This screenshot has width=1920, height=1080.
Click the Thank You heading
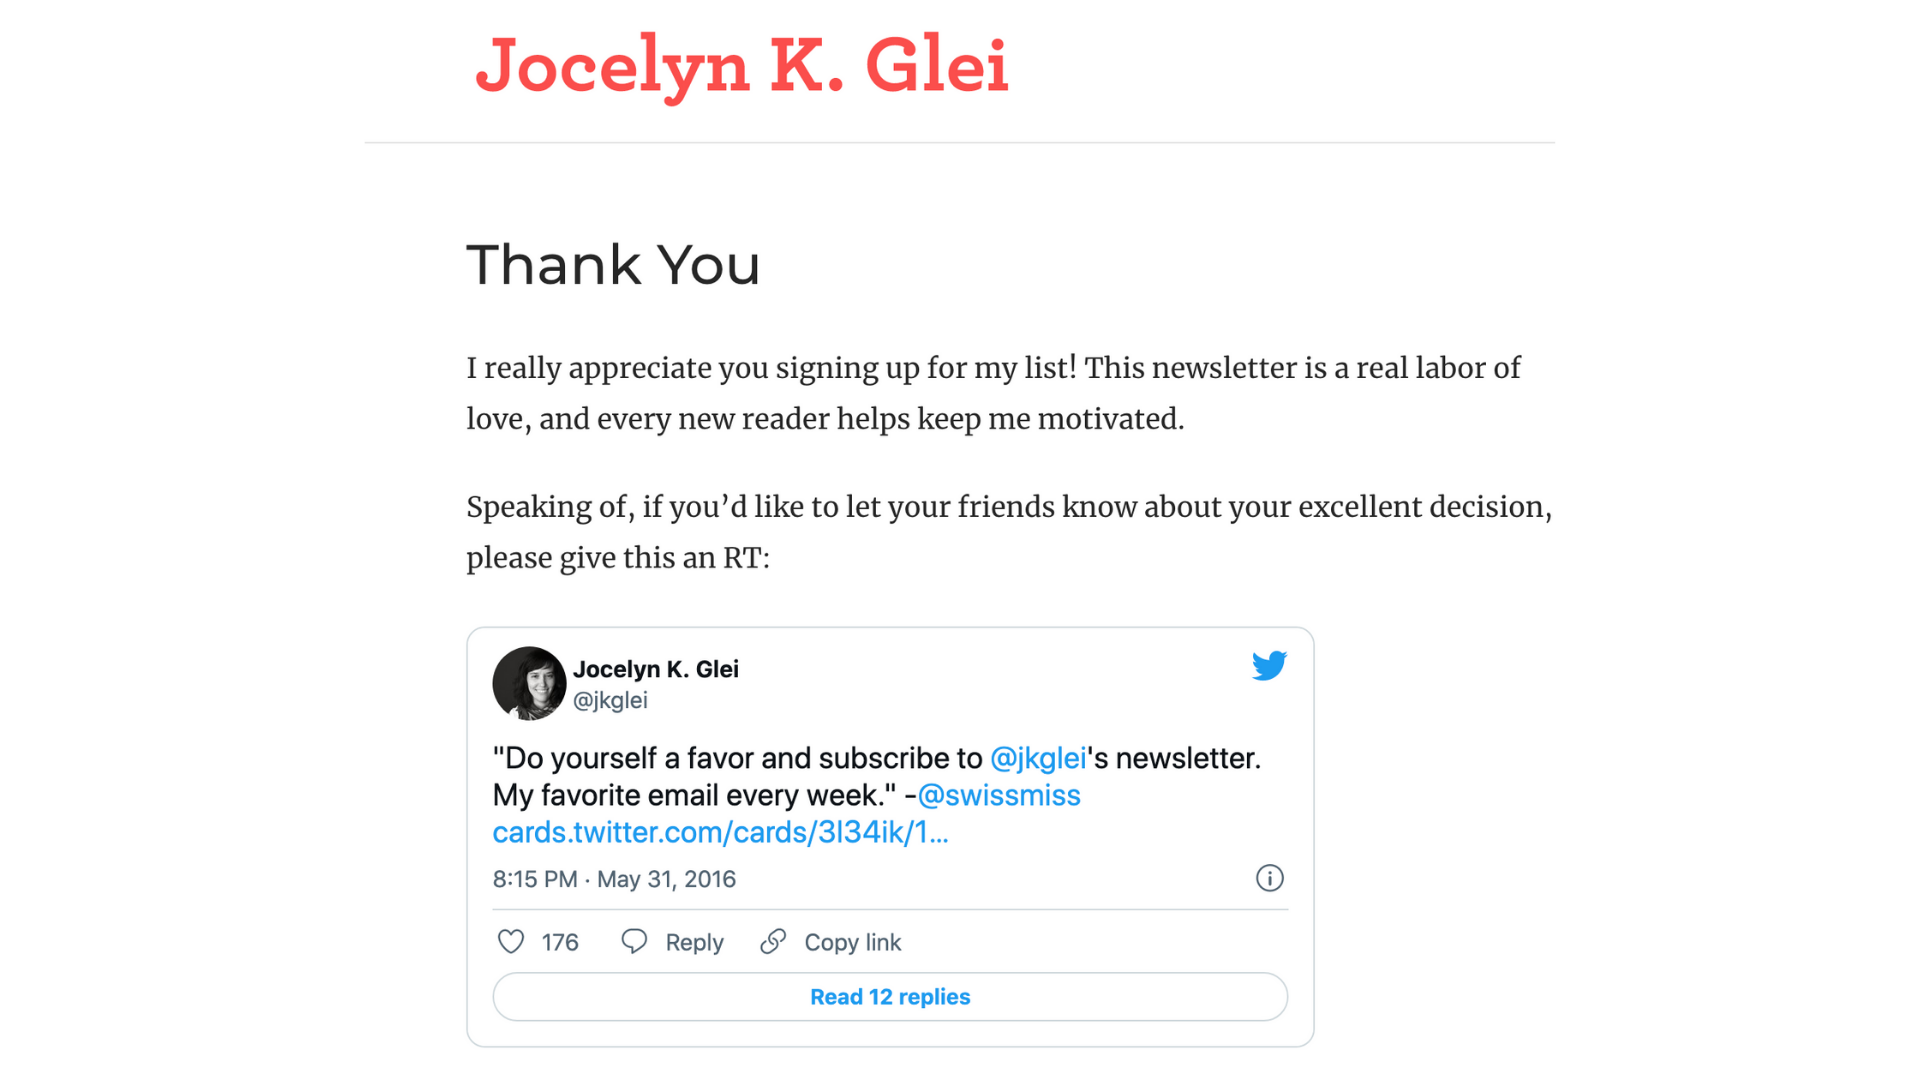tap(614, 265)
